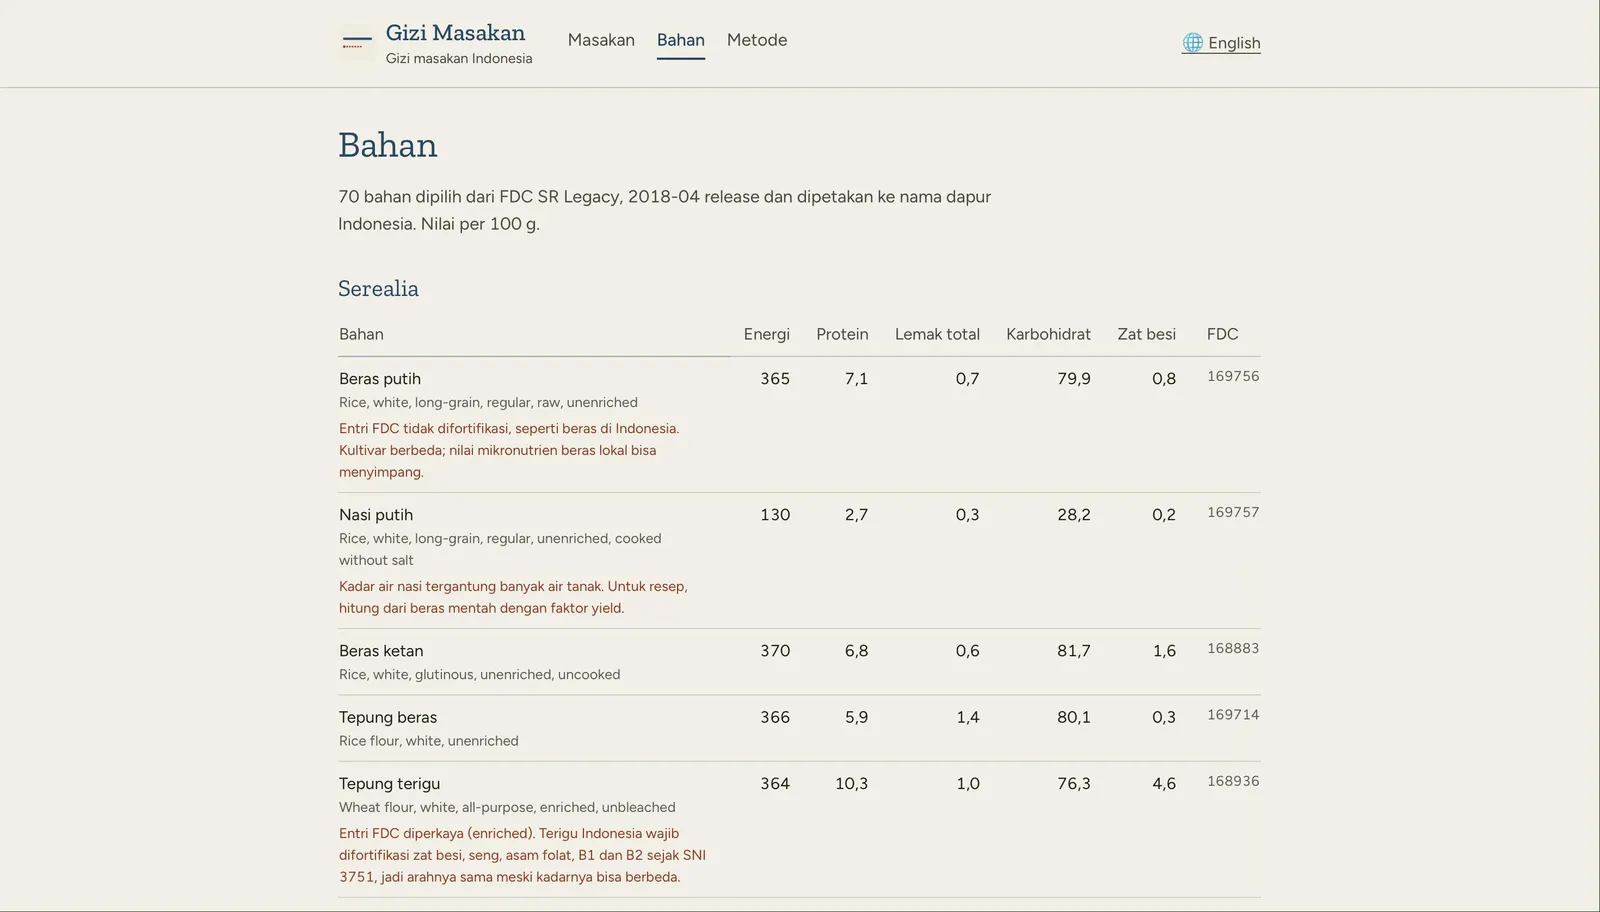The image size is (1600, 912).
Task: Select the Beras ketan row name
Action: pyautogui.click(x=381, y=651)
